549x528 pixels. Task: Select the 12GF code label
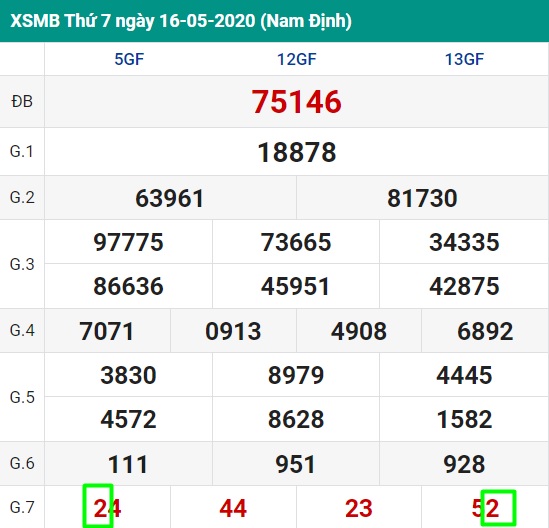297,59
